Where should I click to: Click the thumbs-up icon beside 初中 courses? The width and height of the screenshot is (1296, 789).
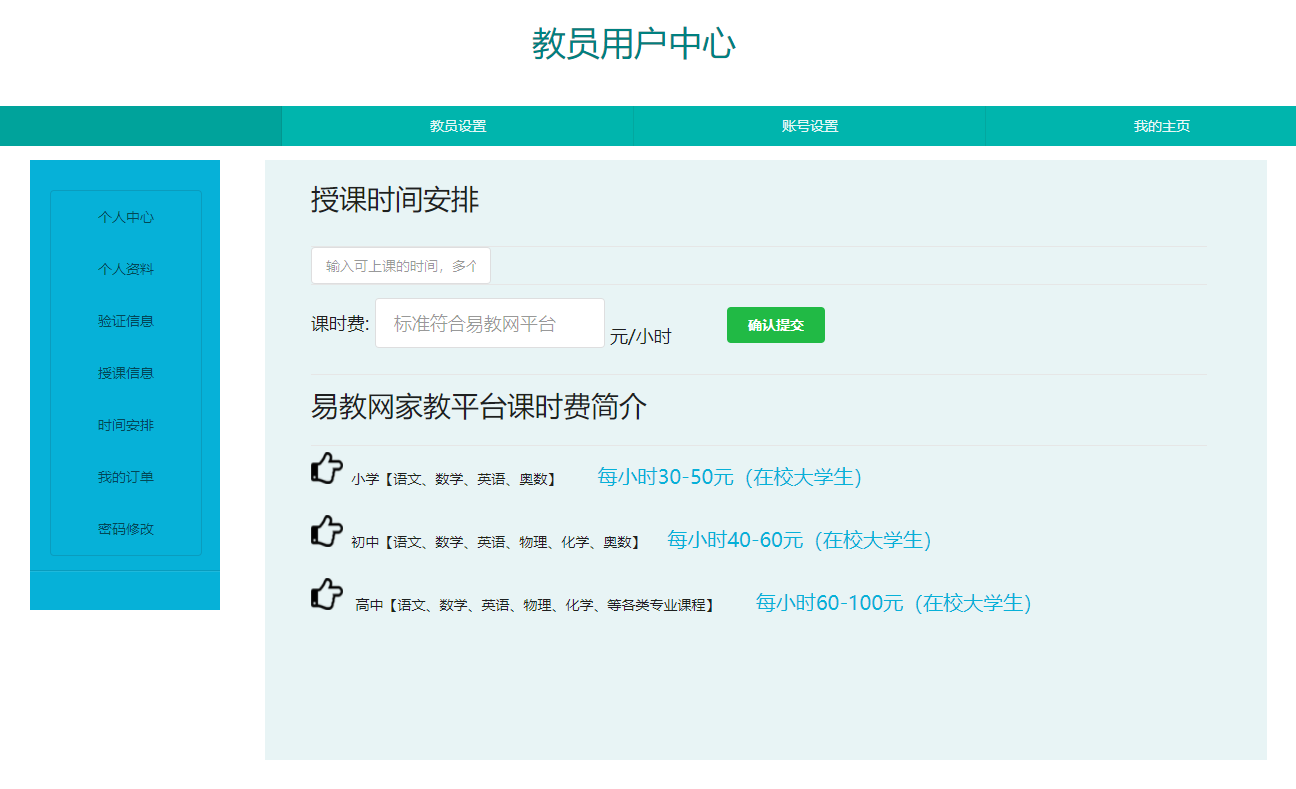point(325,532)
